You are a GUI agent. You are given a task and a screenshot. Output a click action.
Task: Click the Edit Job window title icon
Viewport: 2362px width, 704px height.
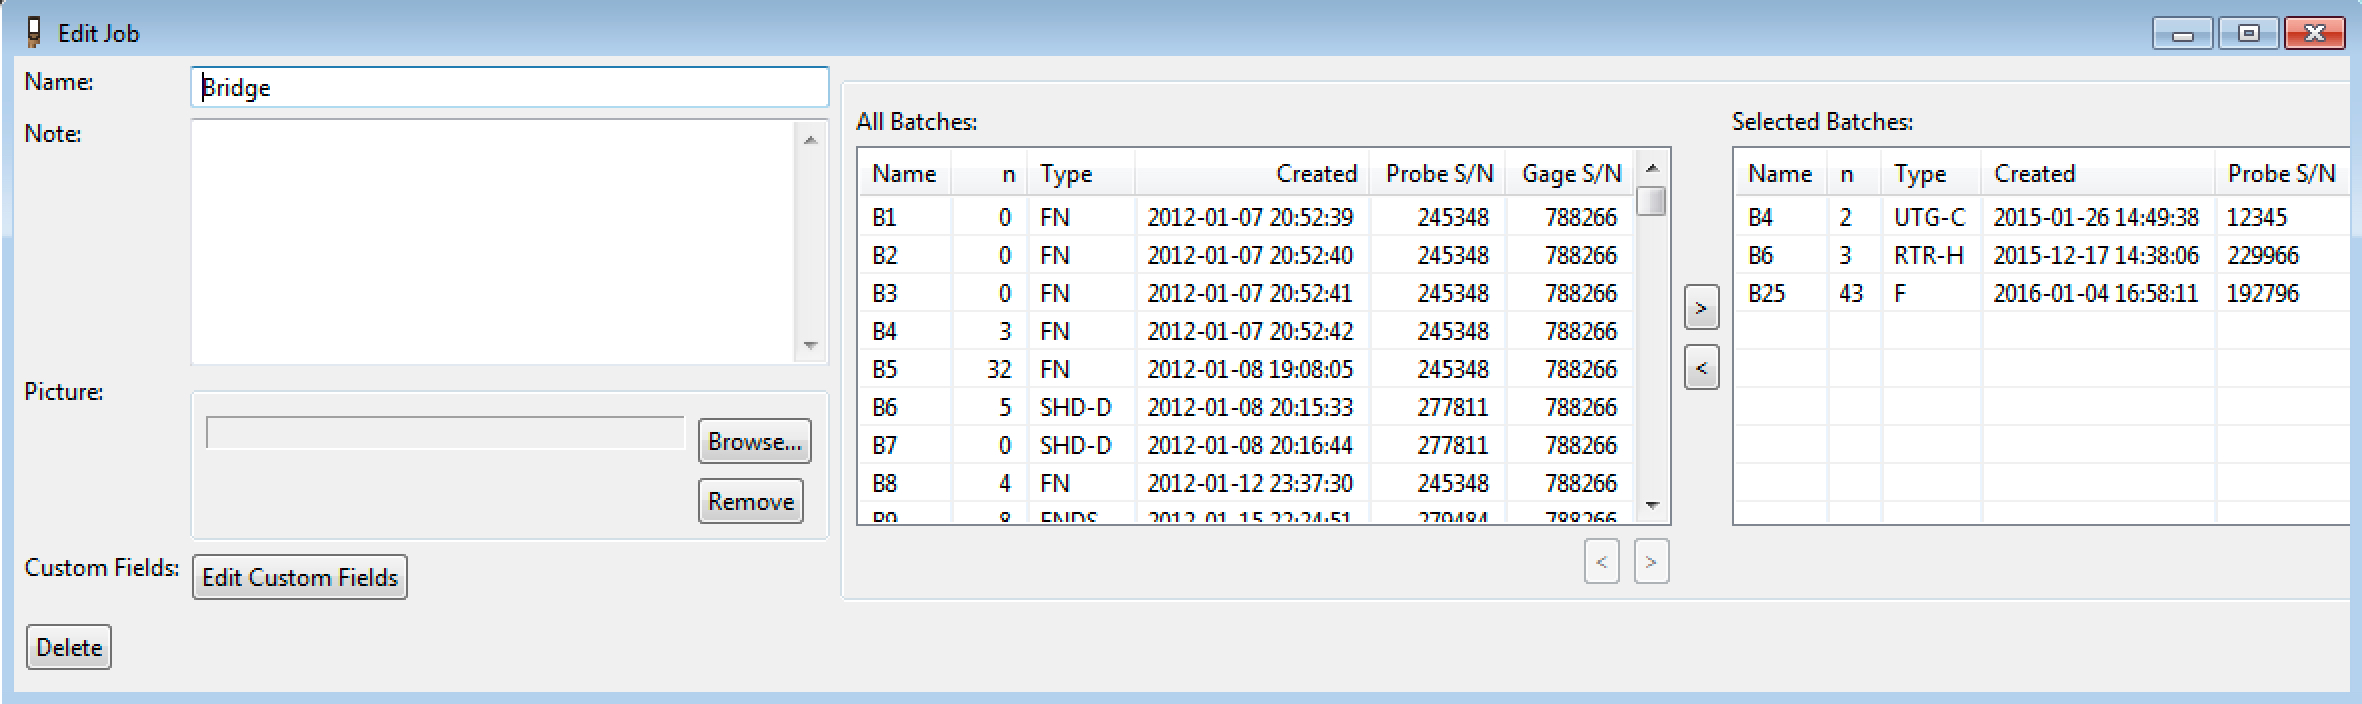pos(35,33)
